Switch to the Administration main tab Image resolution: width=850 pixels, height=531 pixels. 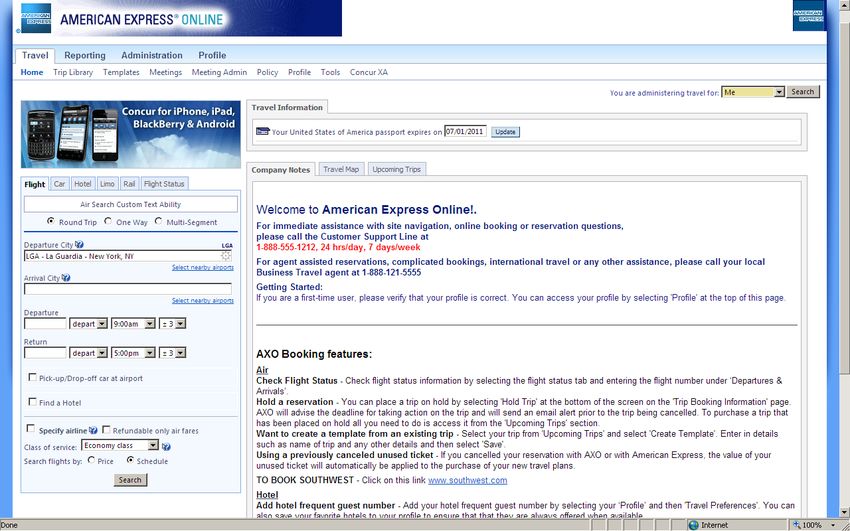tap(152, 55)
